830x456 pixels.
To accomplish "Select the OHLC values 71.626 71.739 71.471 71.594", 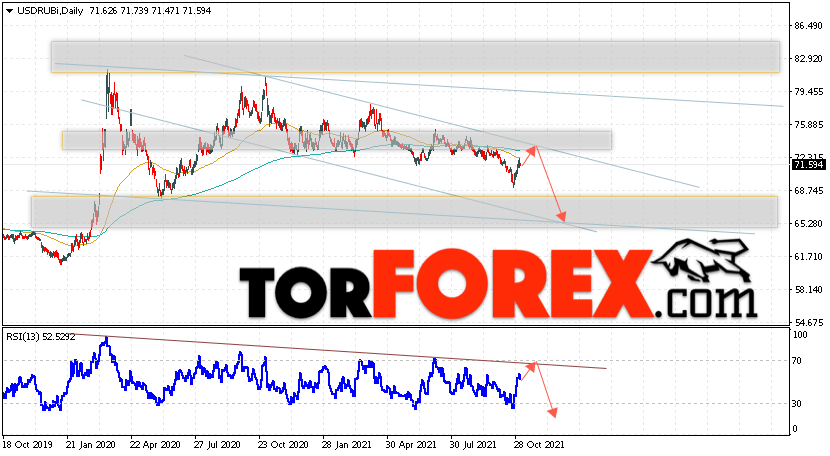I will (x=150, y=11).
